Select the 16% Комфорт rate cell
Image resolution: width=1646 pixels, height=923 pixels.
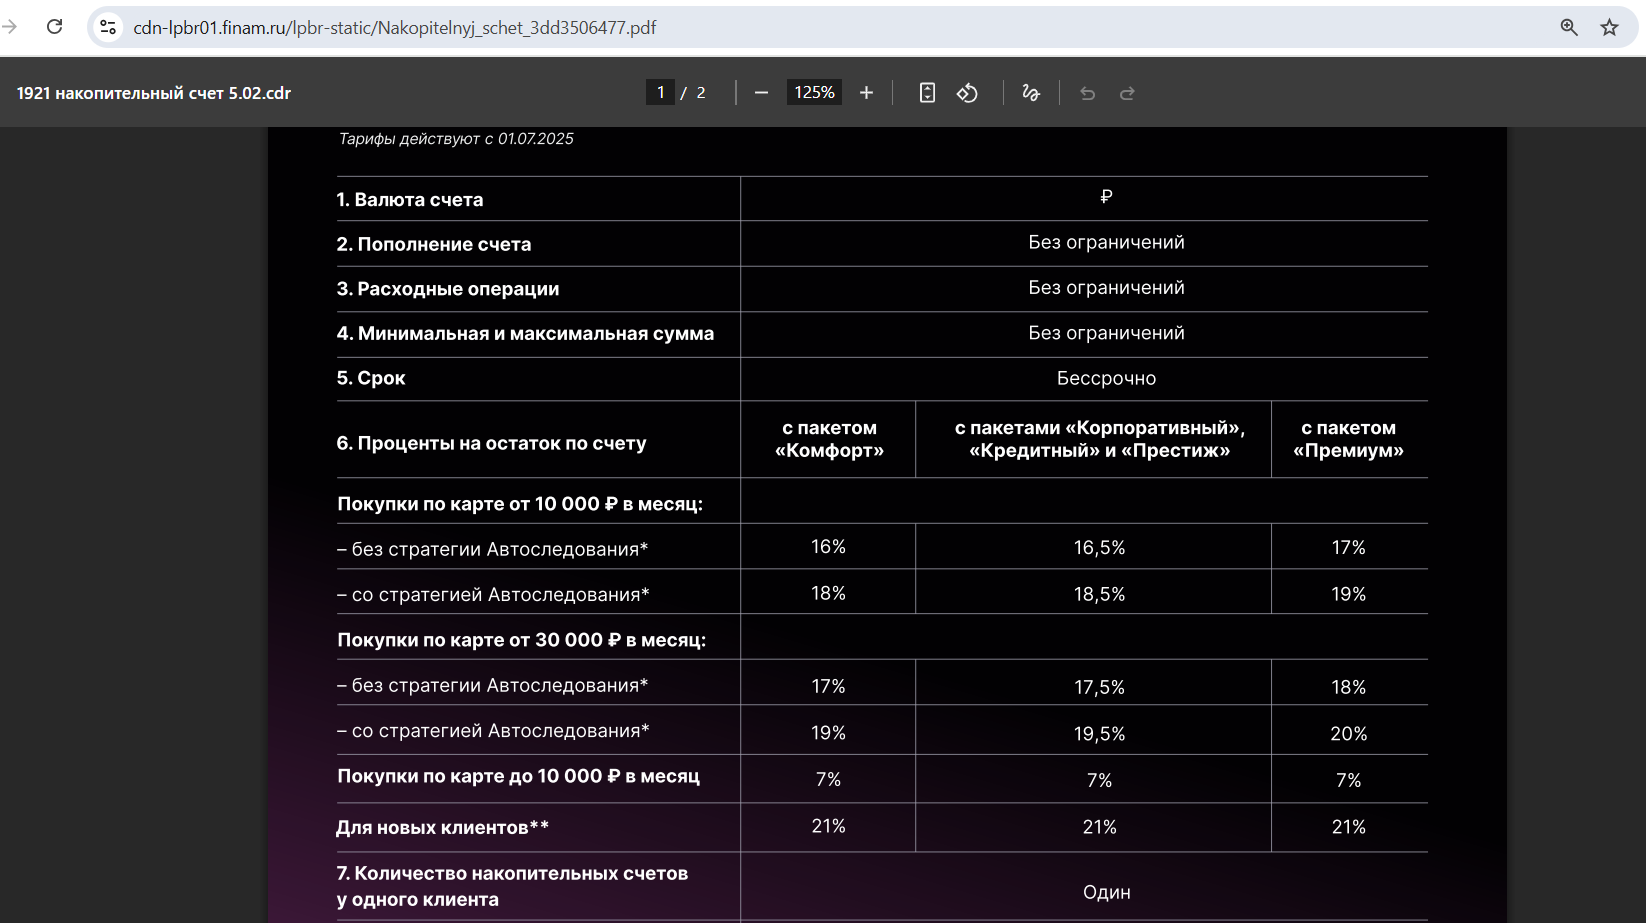(828, 547)
